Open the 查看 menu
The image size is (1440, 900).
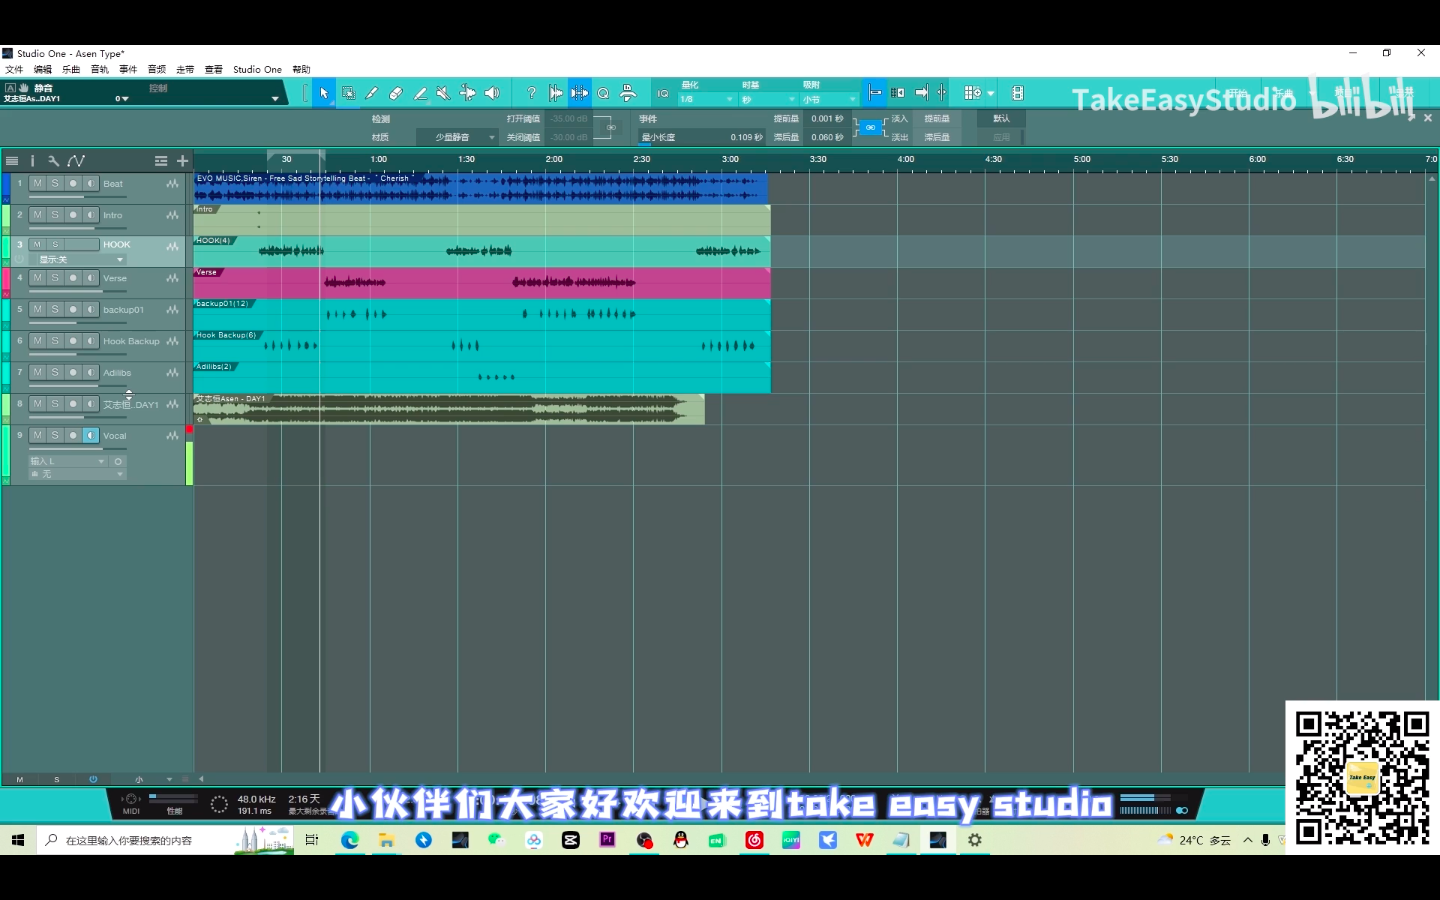click(x=214, y=70)
